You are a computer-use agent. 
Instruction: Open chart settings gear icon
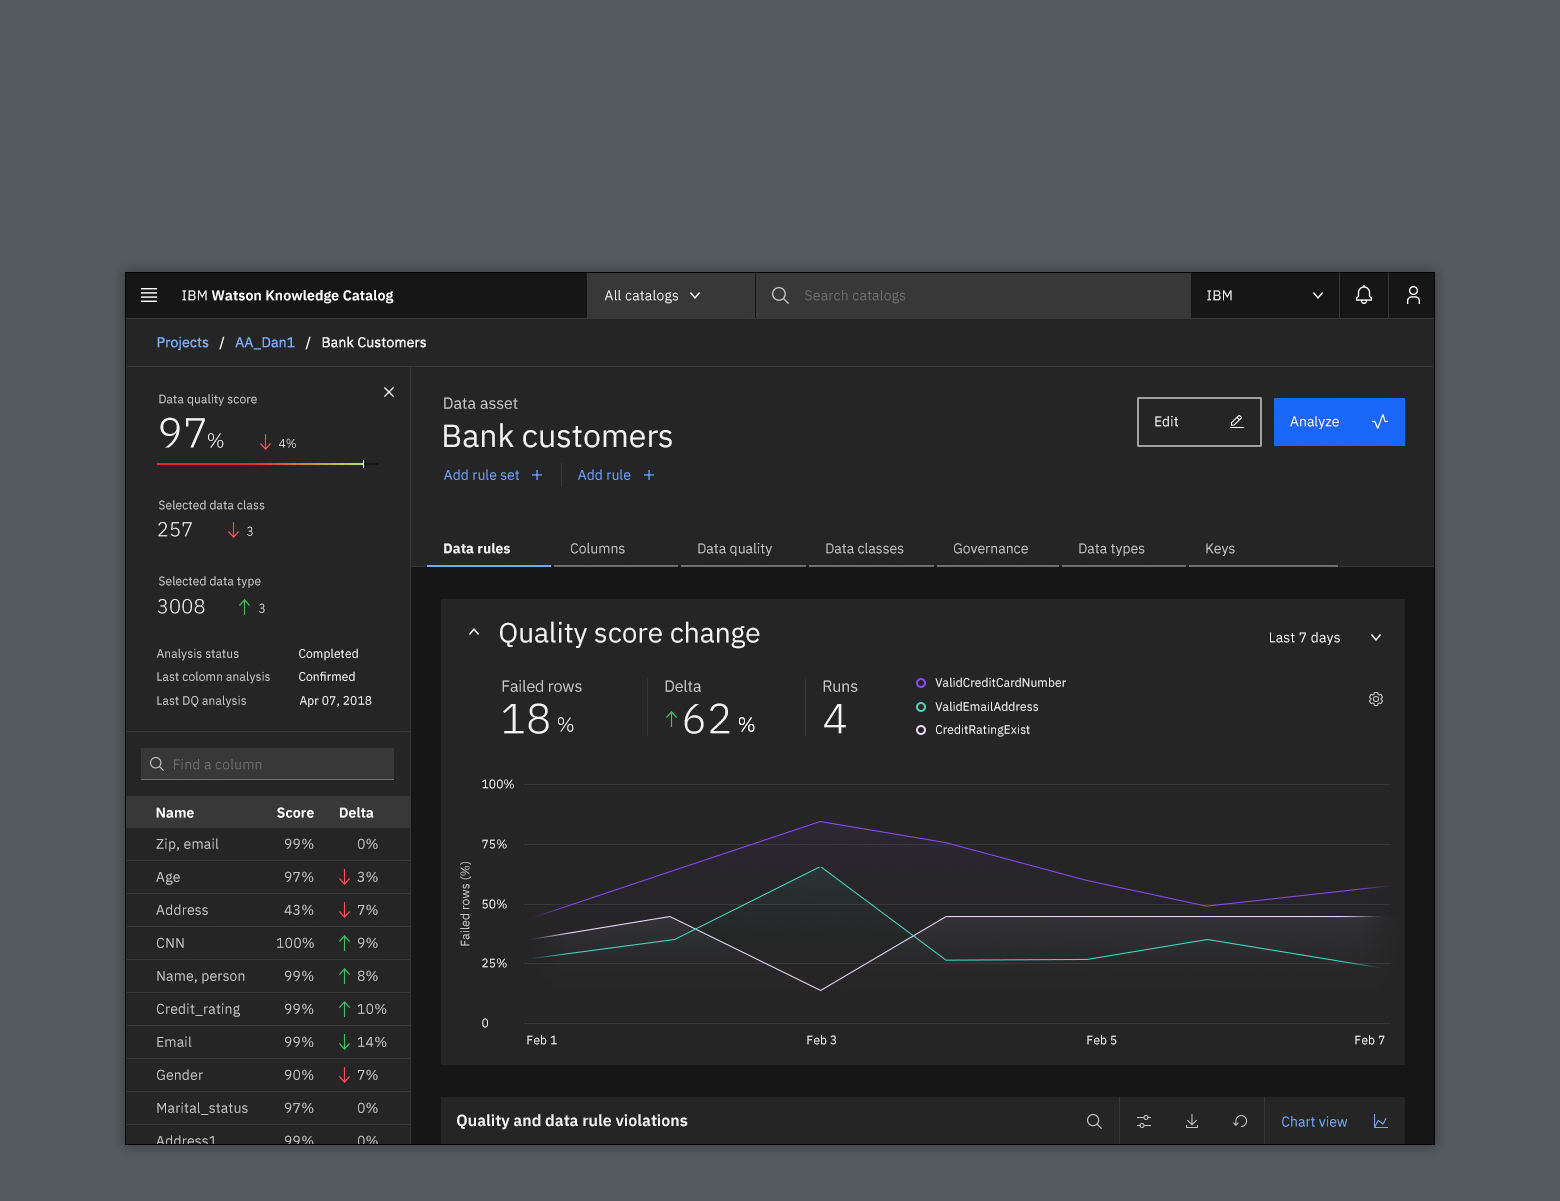1375,699
